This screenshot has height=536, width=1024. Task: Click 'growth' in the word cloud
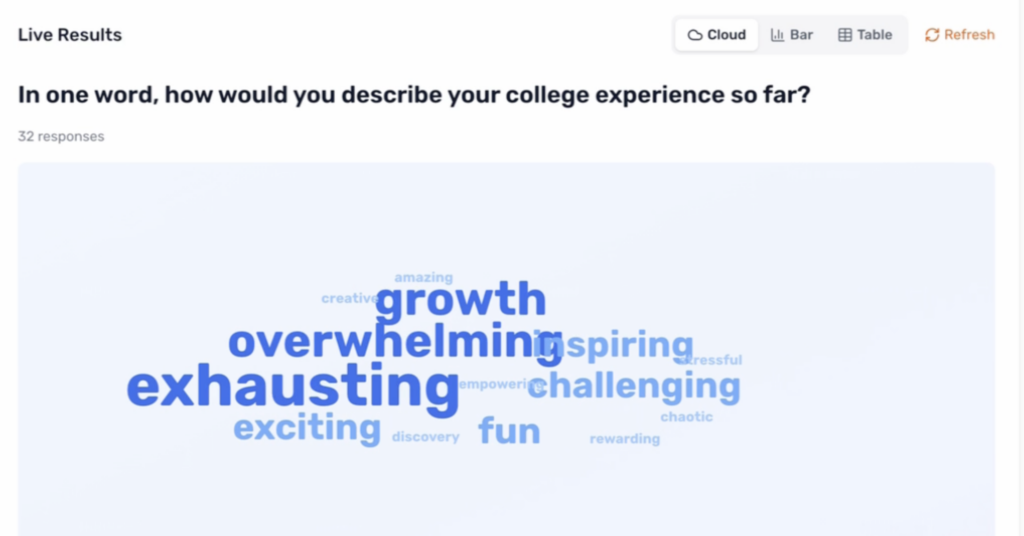[461, 300]
